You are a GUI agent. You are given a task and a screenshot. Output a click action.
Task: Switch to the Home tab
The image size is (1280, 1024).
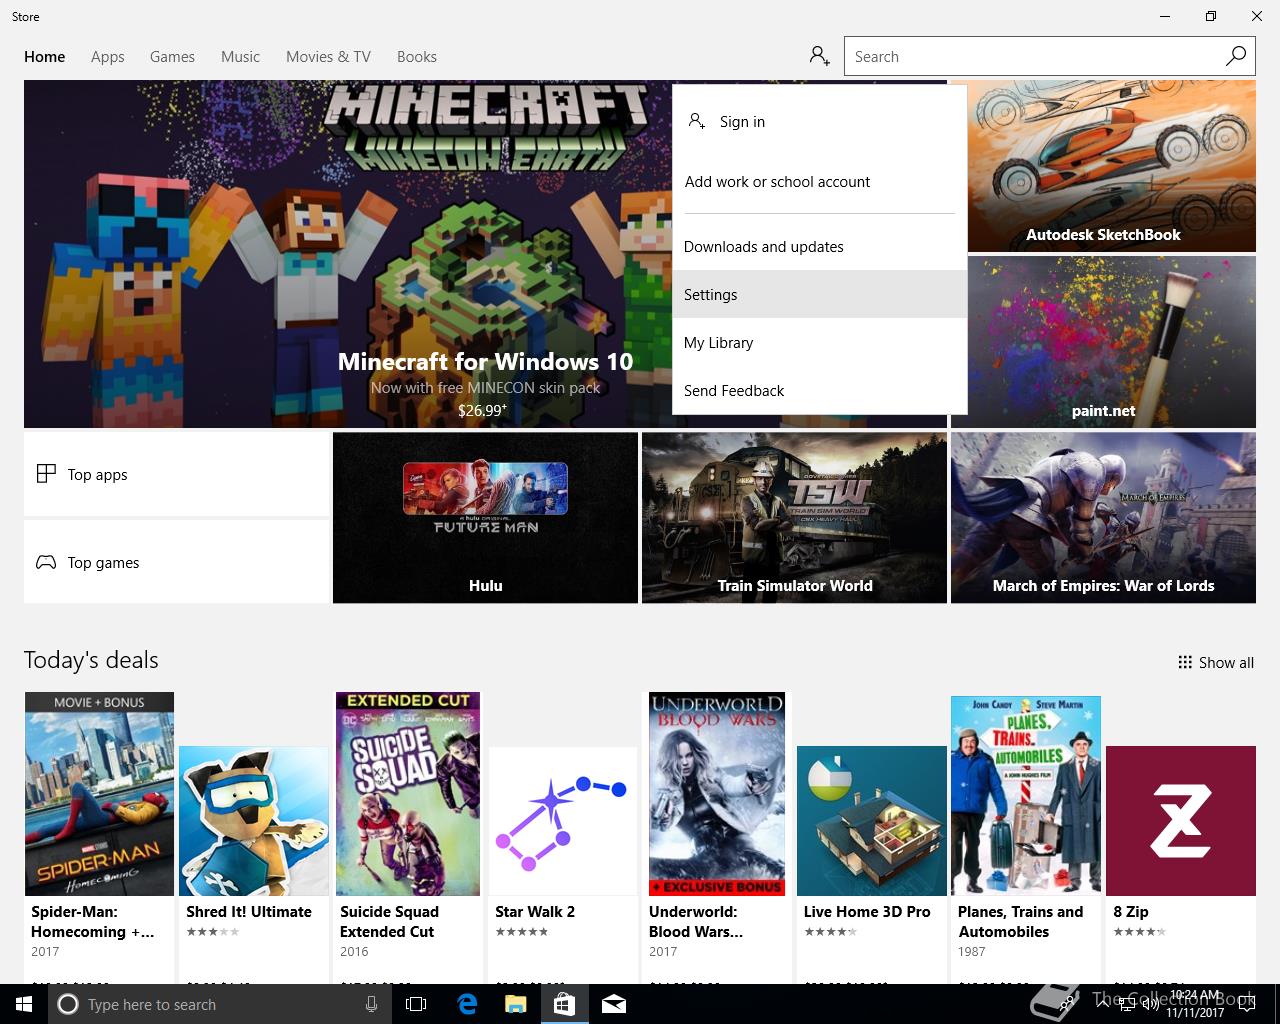coord(44,56)
